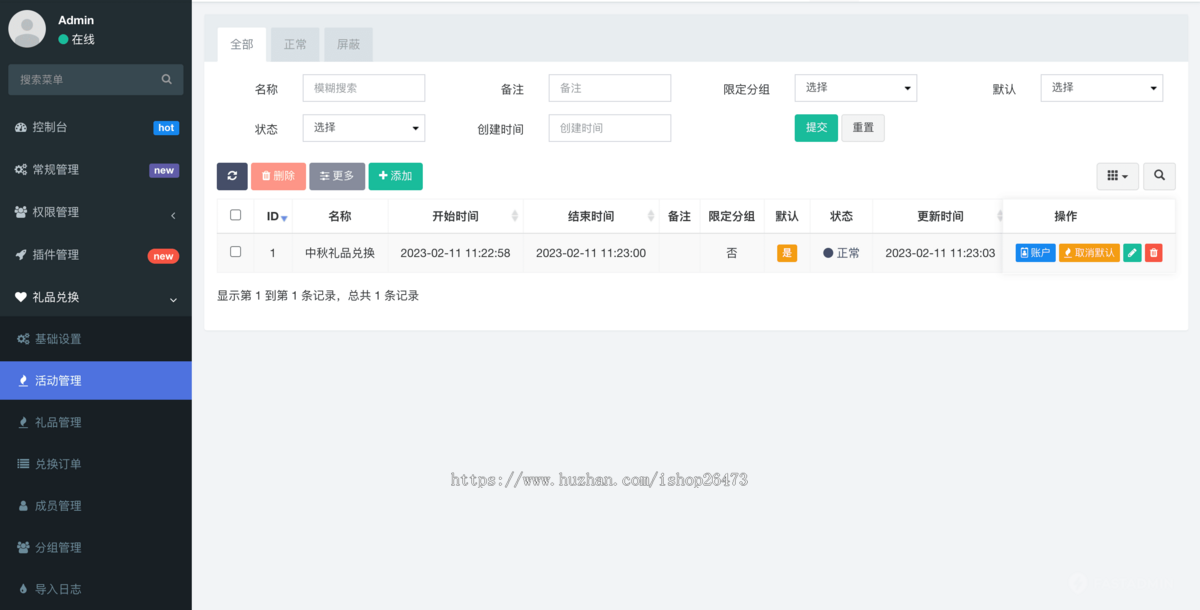The height and width of the screenshot is (610, 1200).
Task: Click the 提交 submit button
Action: click(816, 128)
